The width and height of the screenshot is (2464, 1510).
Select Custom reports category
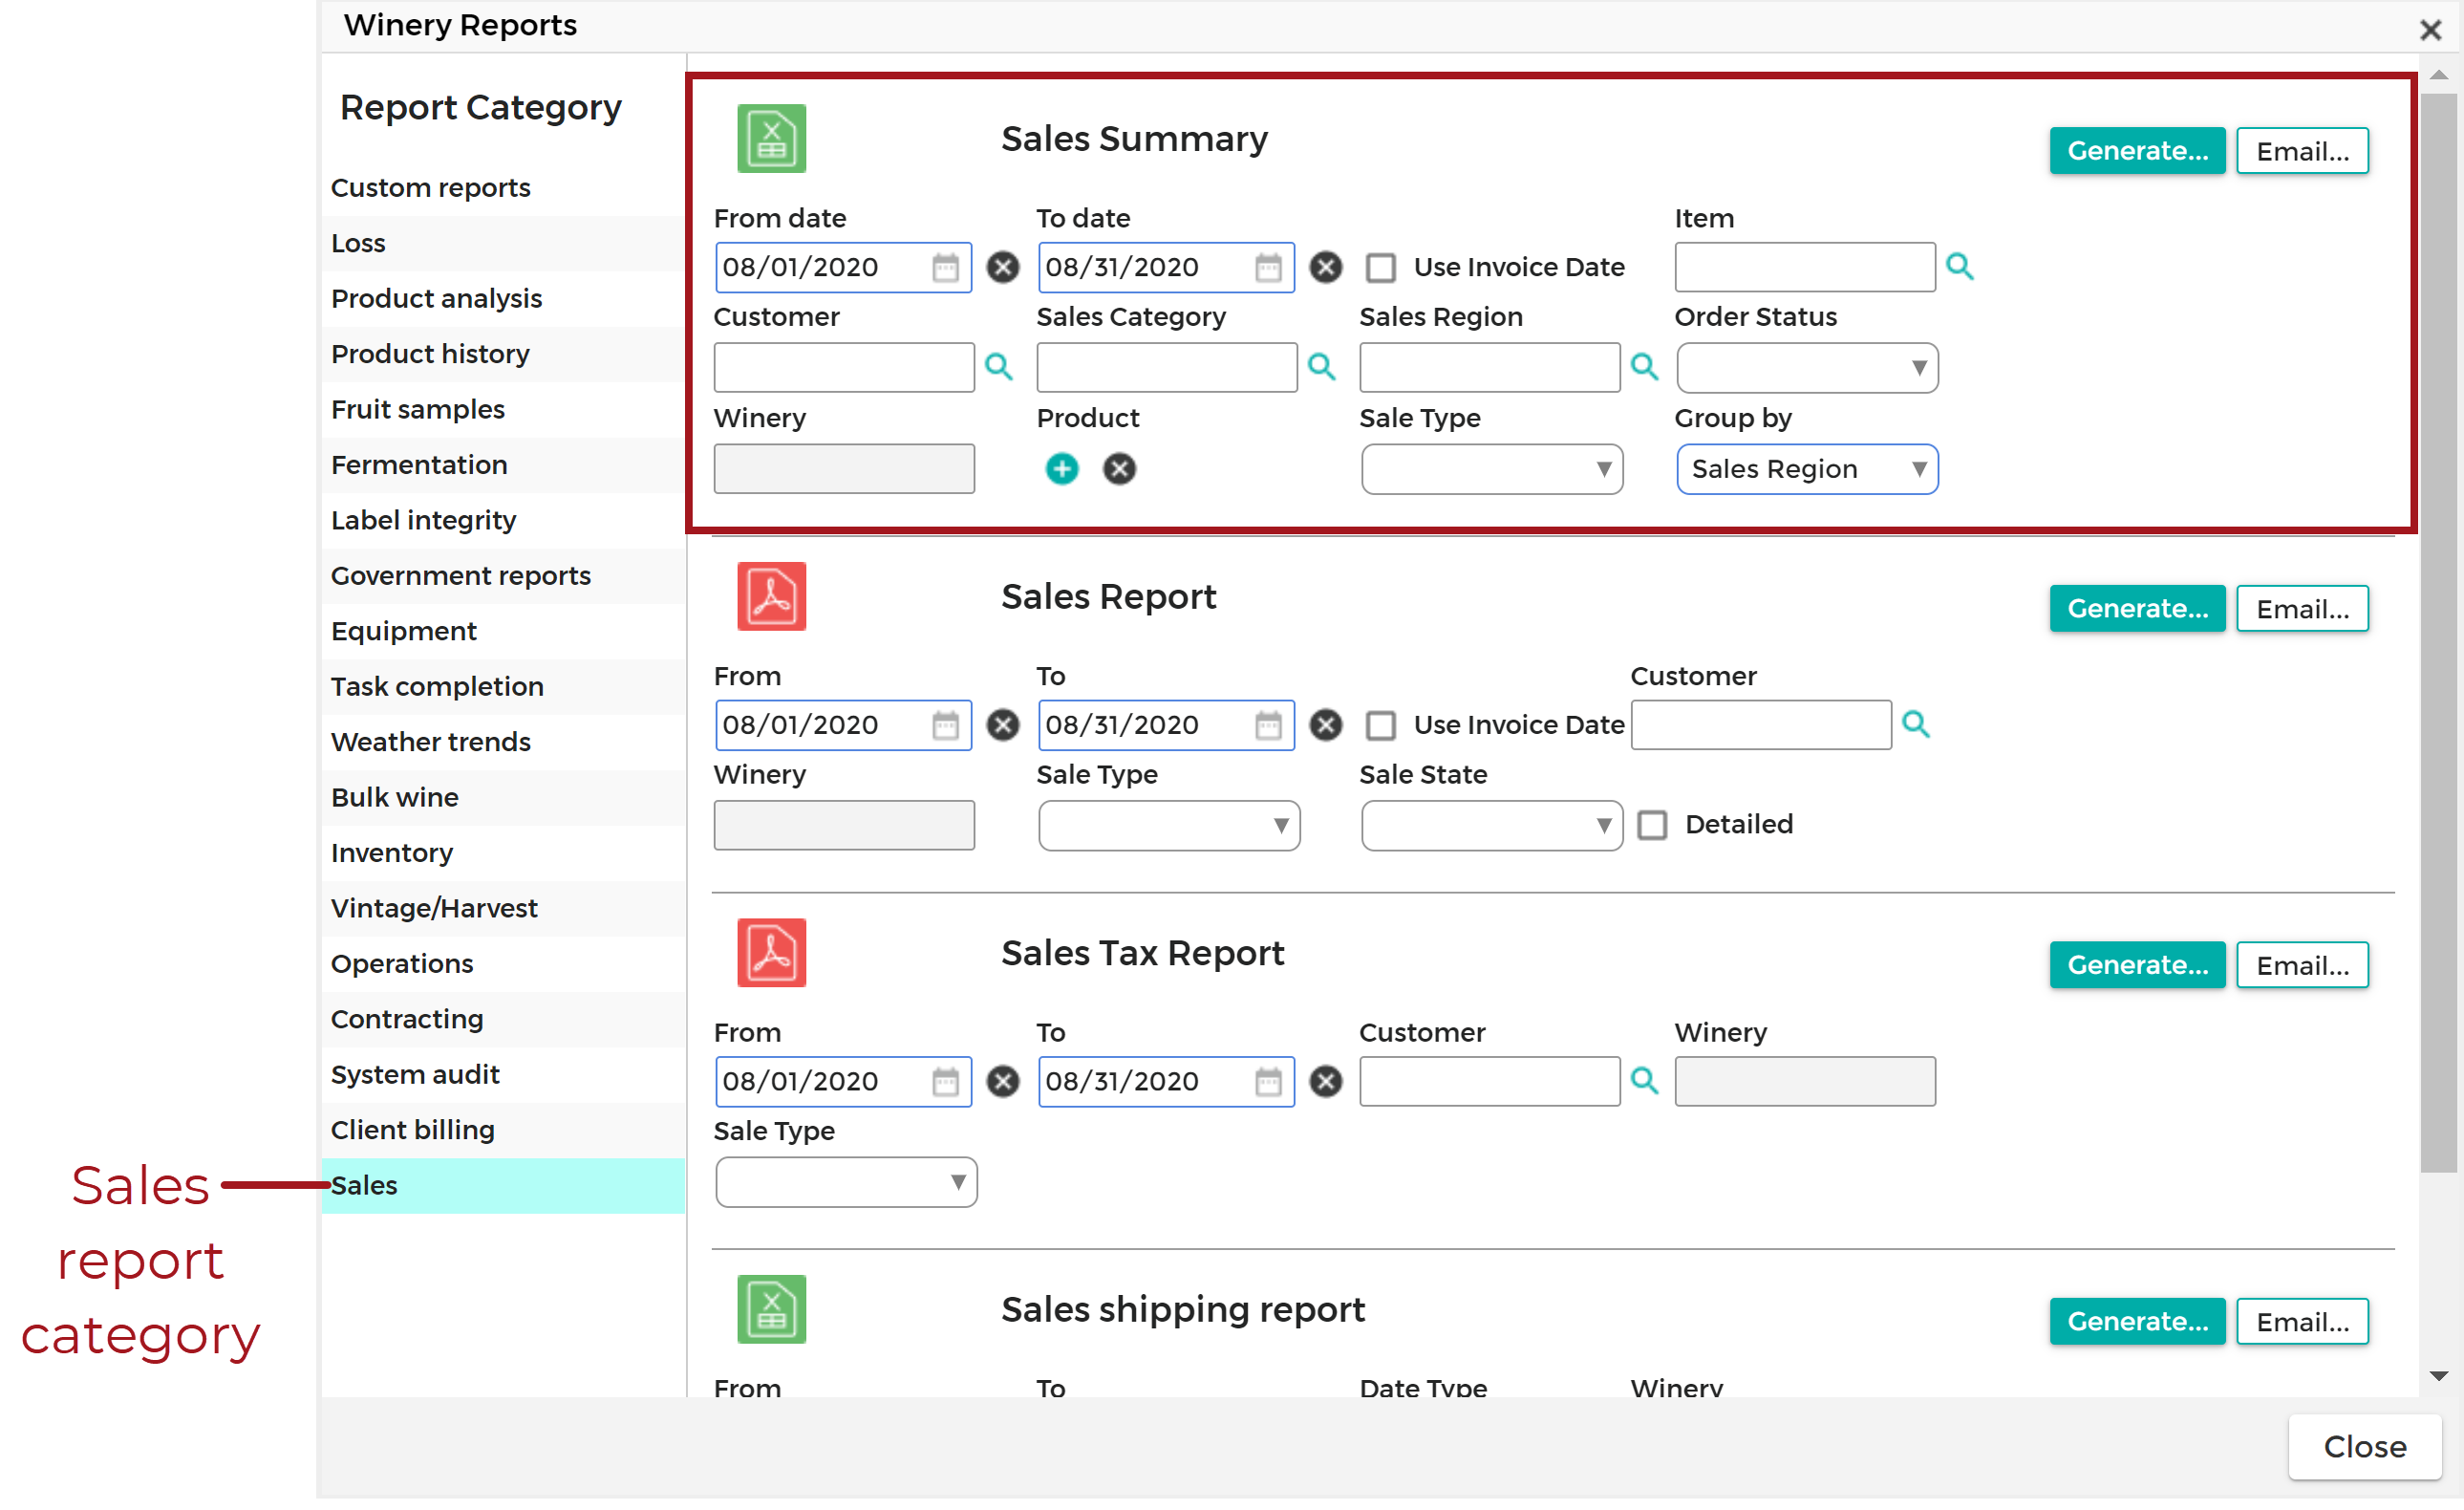point(503,188)
